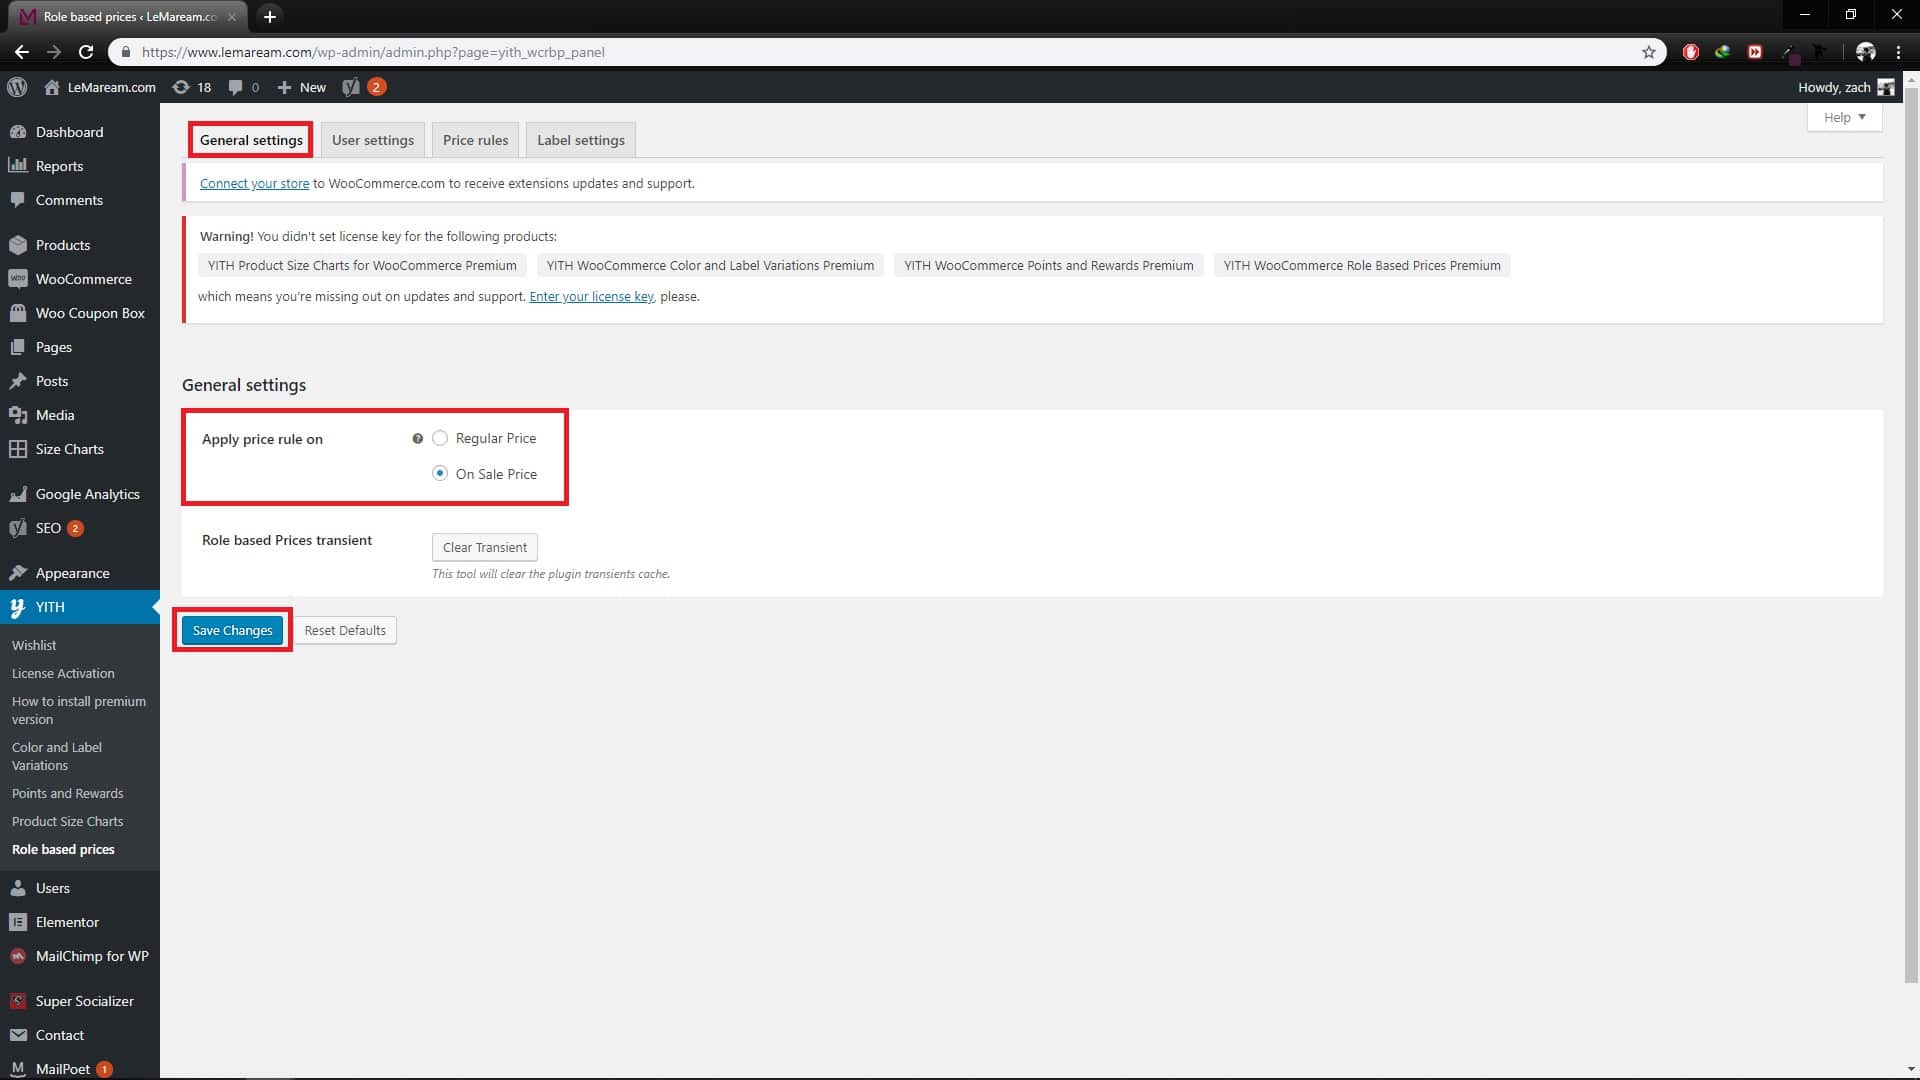Select the Regular Price radio button

440,438
